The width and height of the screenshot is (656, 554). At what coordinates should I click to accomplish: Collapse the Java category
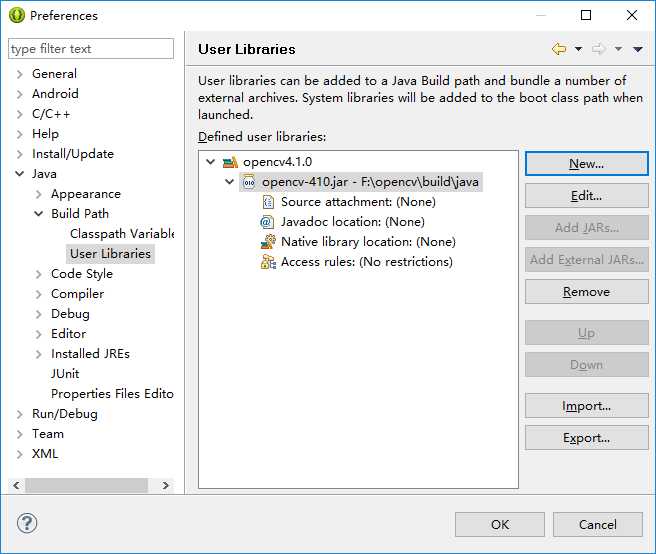[19, 174]
